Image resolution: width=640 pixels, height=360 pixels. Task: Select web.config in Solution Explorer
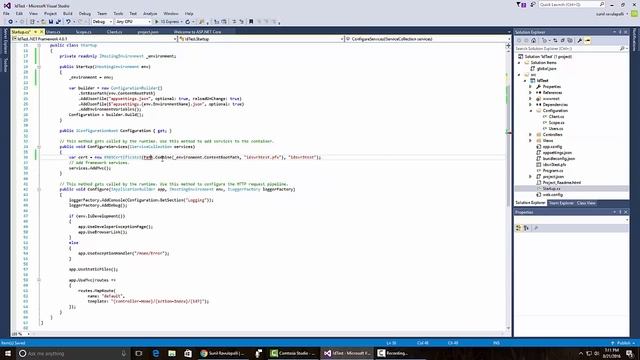552,195
